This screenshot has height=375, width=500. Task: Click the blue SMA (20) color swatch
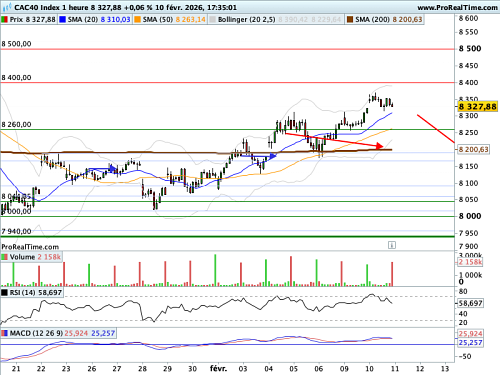coord(62,20)
